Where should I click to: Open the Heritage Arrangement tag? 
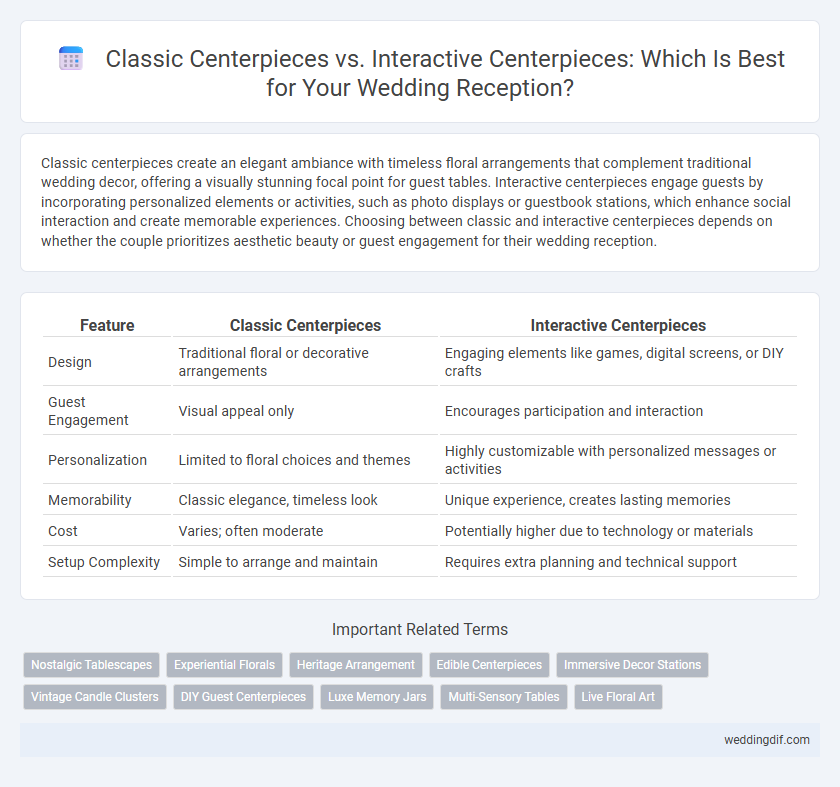[356, 665]
